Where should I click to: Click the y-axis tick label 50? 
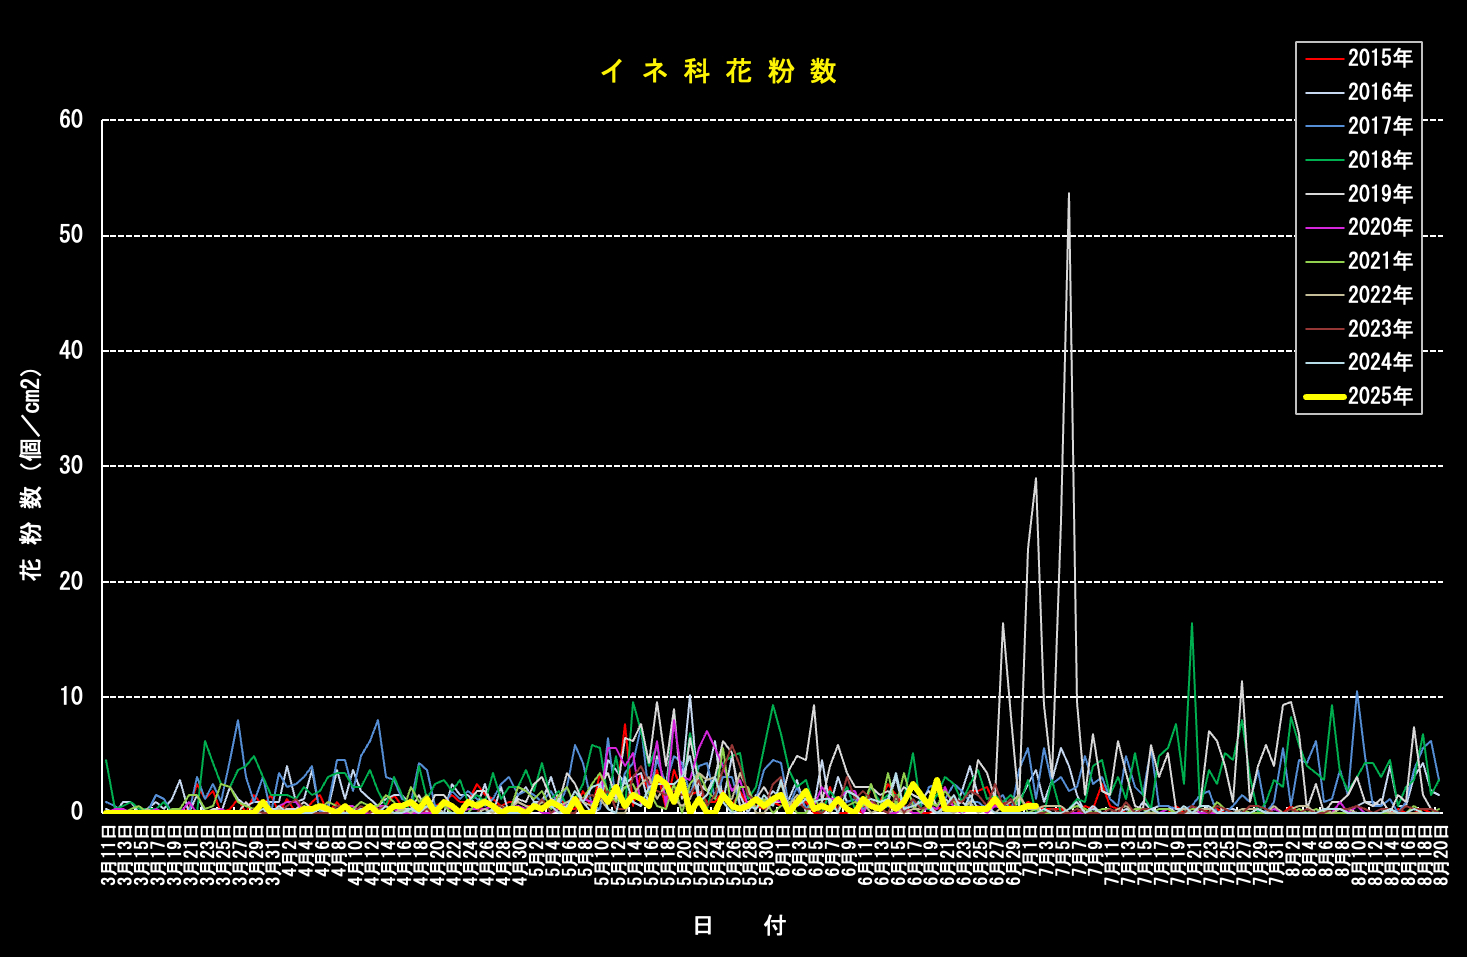pos(71,235)
